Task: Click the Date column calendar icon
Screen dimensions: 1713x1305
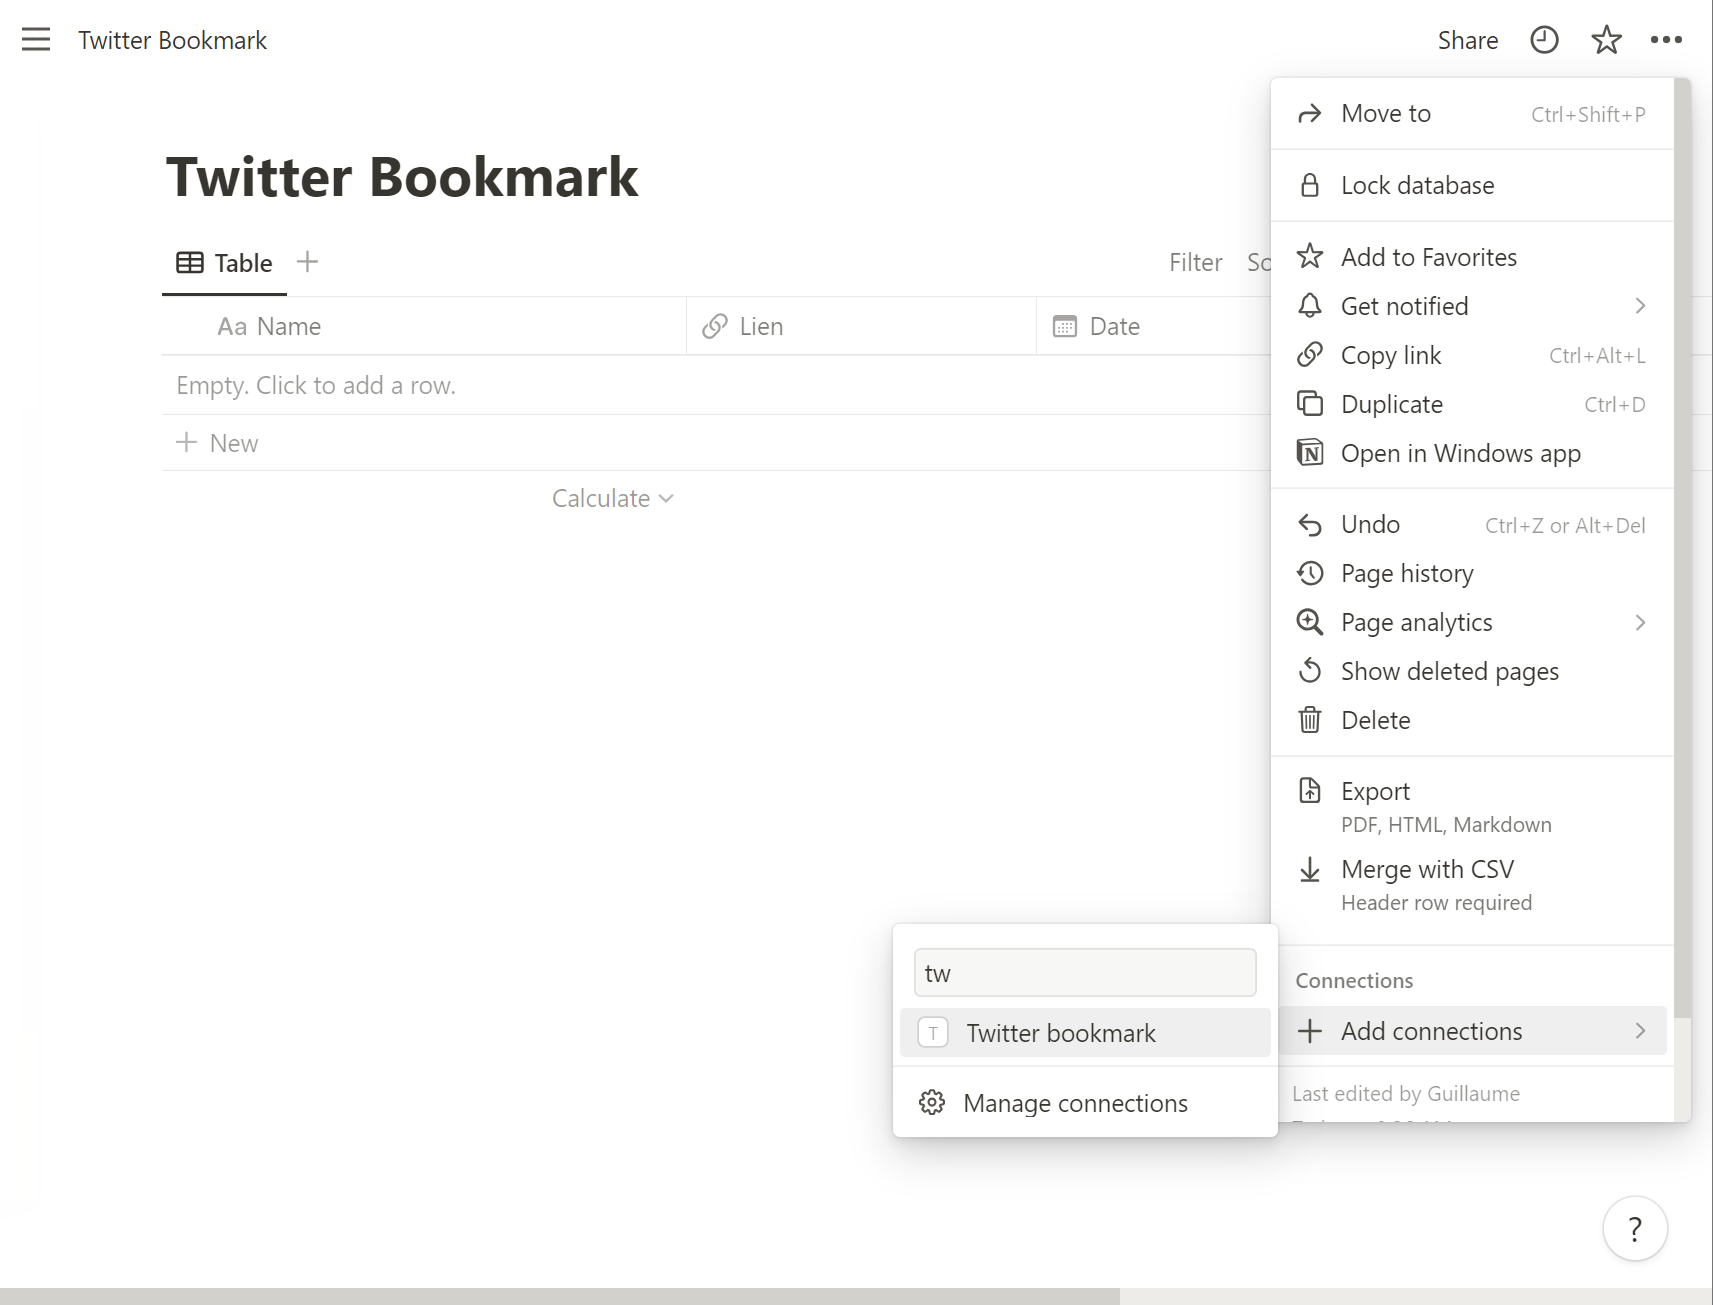Action: [x=1065, y=326]
